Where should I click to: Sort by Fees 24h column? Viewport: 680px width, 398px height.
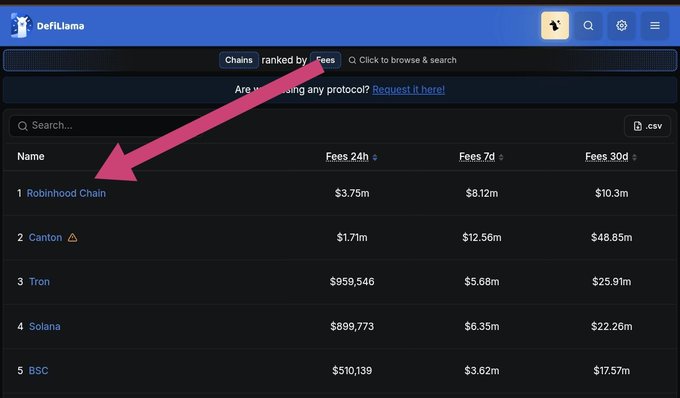[x=351, y=157]
